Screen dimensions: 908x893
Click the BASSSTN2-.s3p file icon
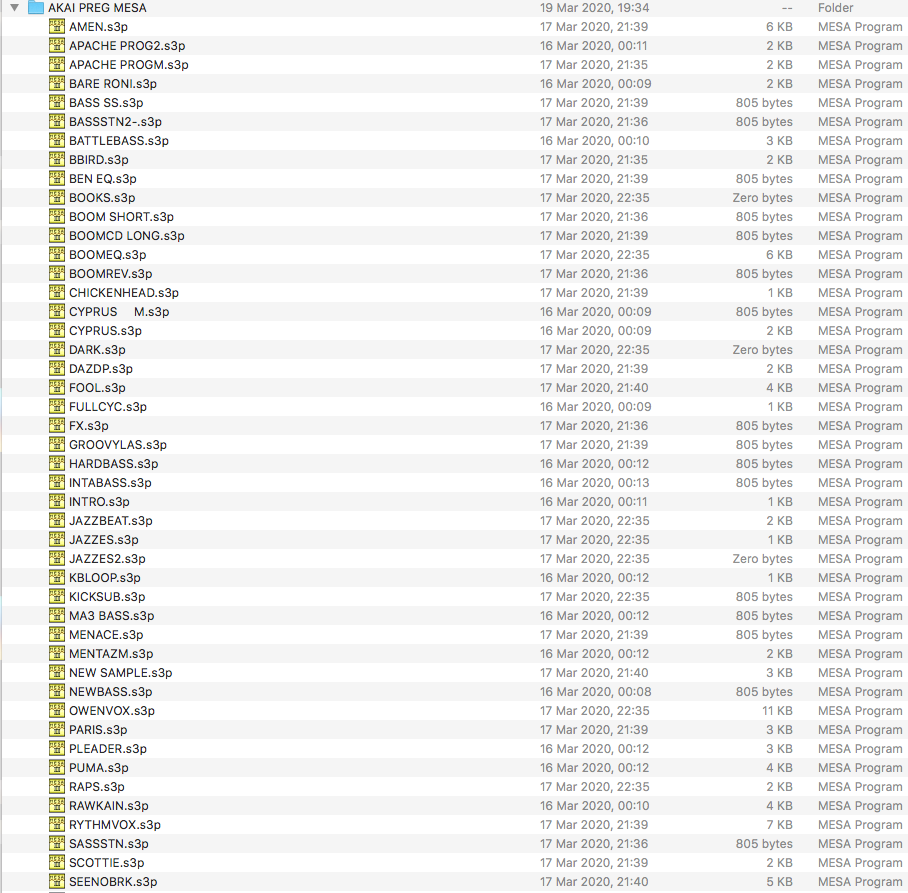coord(57,122)
